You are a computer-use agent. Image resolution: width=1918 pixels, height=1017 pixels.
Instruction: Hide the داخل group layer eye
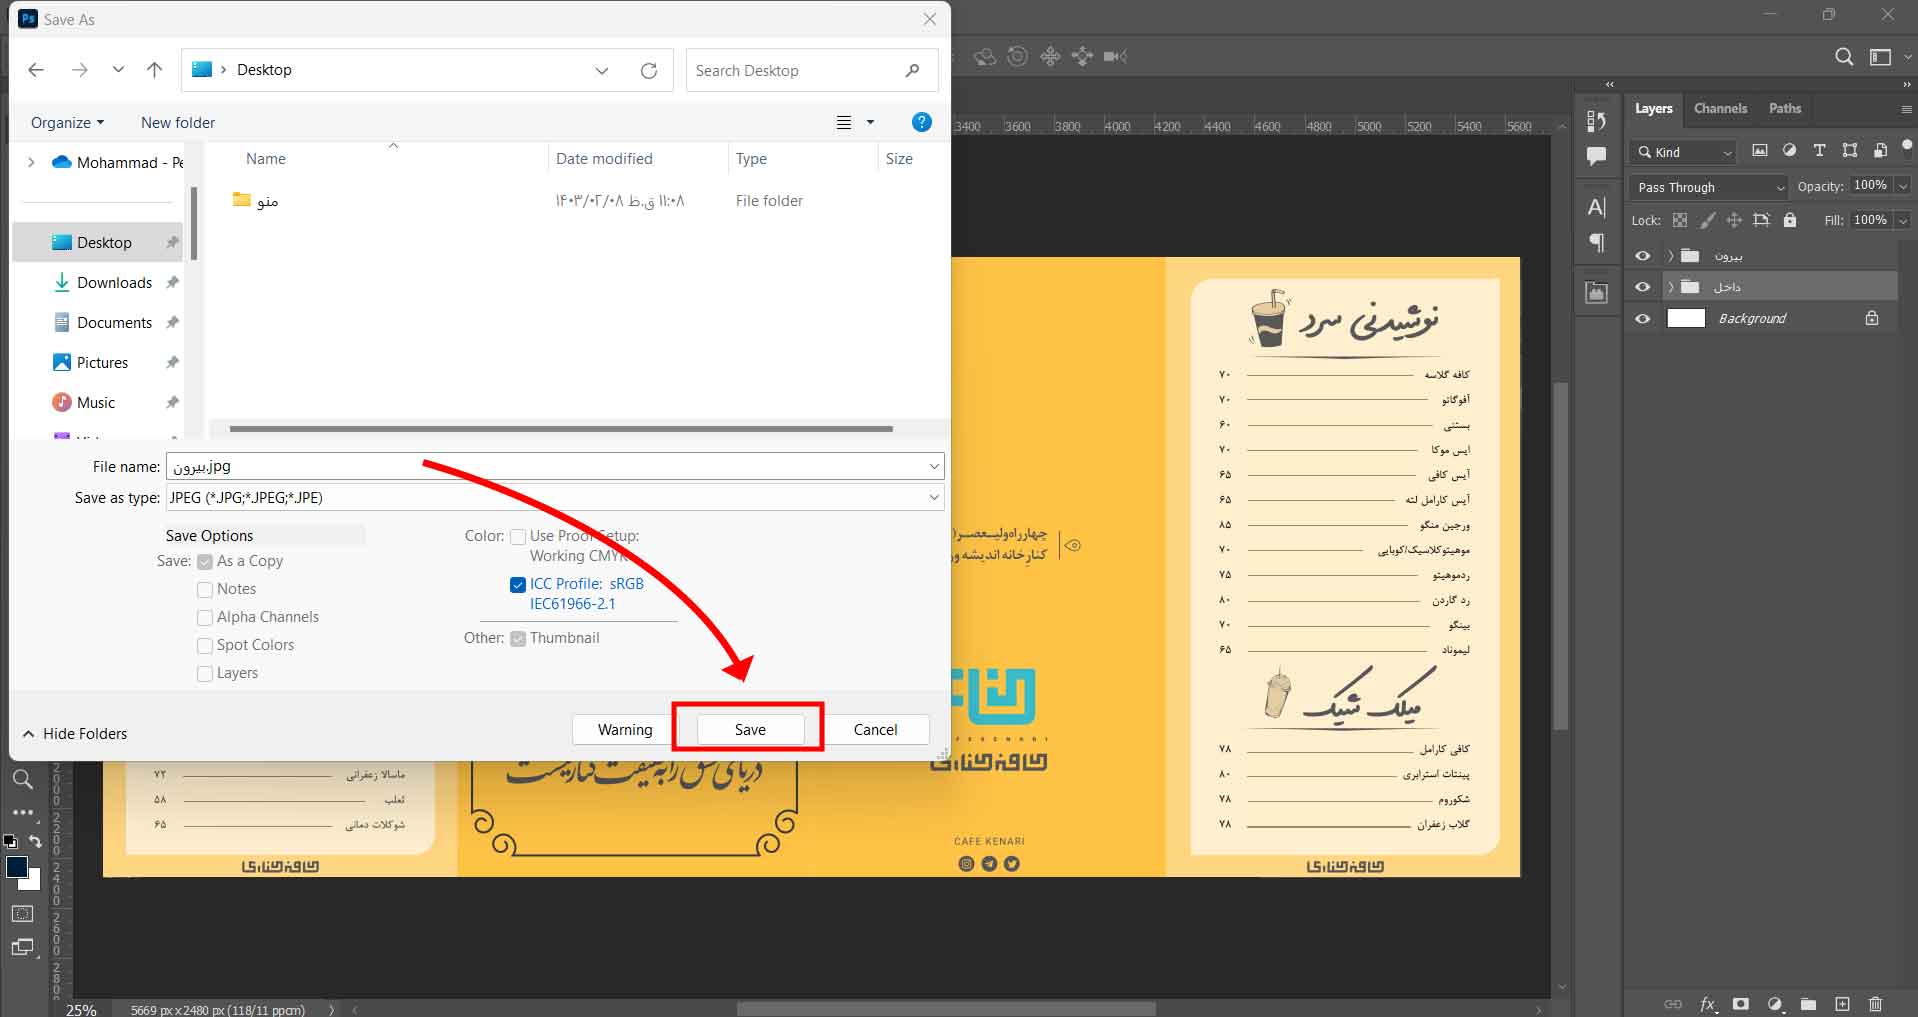1642,287
